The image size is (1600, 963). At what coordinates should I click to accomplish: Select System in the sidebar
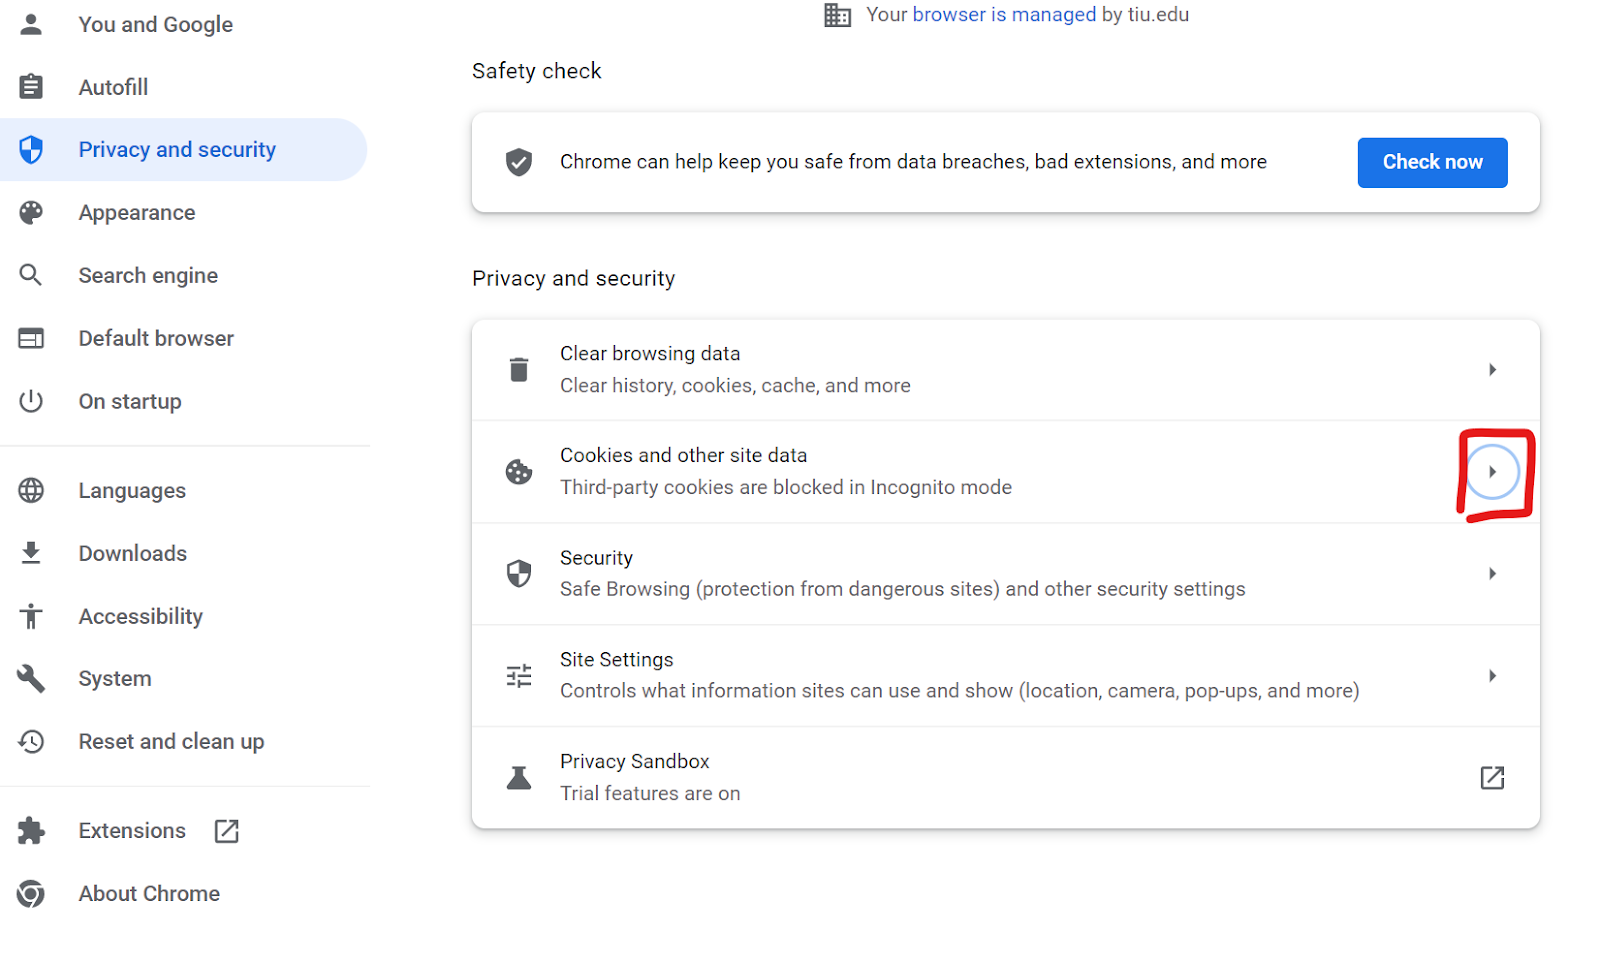(115, 679)
